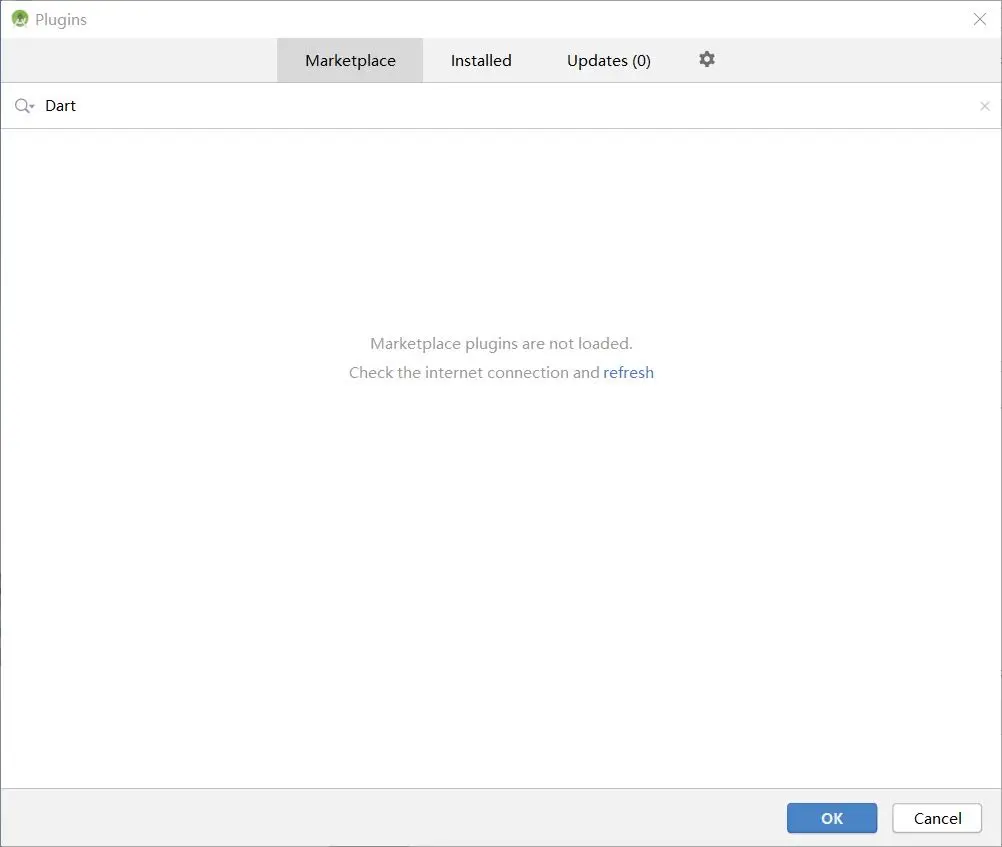Image resolution: width=1002 pixels, height=847 pixels.
Task: Open the plugin settings gear menu
Action: point(707,59)
